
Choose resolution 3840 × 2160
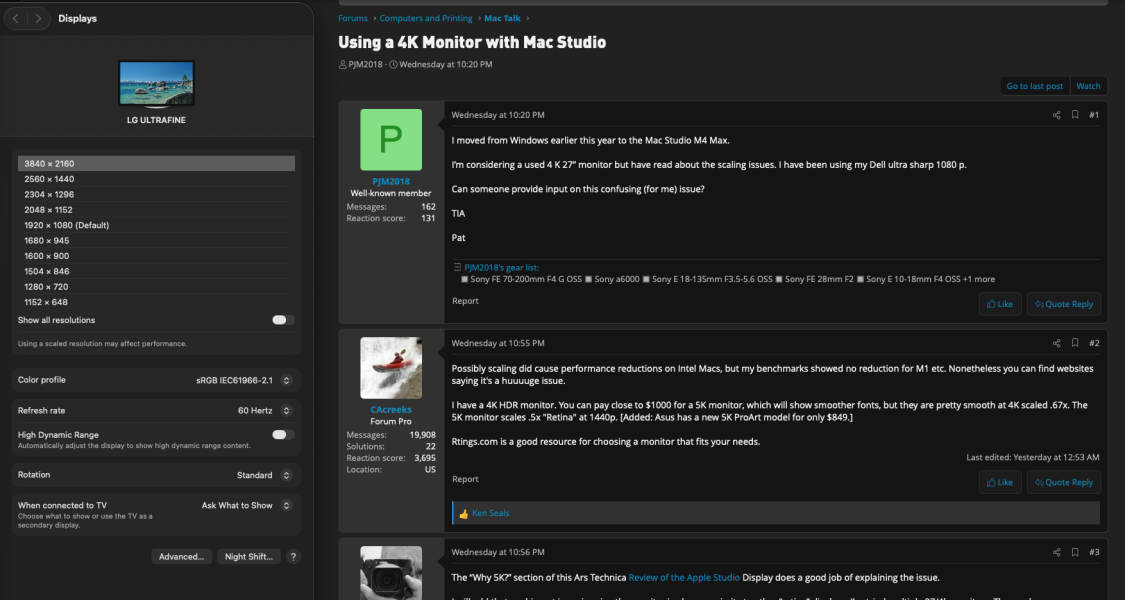[x=156, y=164]
